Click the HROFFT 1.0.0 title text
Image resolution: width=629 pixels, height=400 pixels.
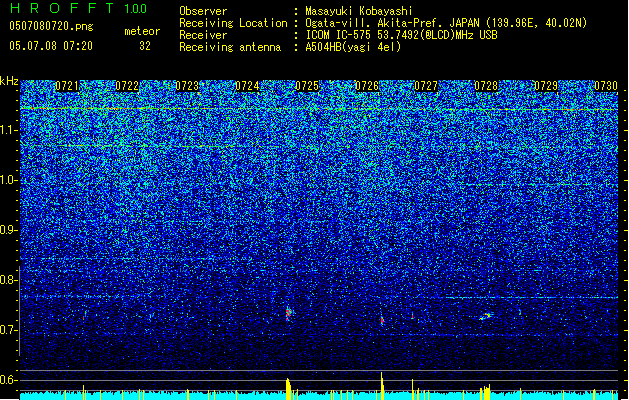79,8
